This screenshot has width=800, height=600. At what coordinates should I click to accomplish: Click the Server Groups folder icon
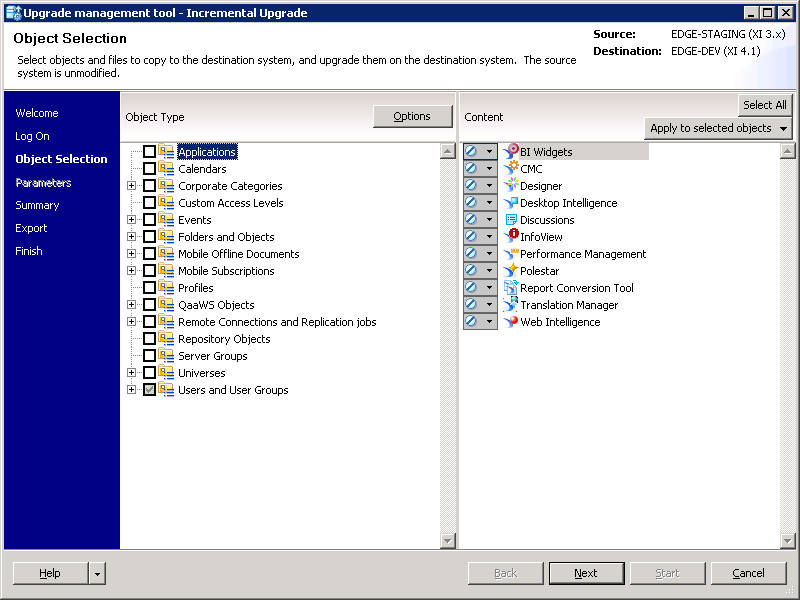pyautogui.click(x=166, y=356)
